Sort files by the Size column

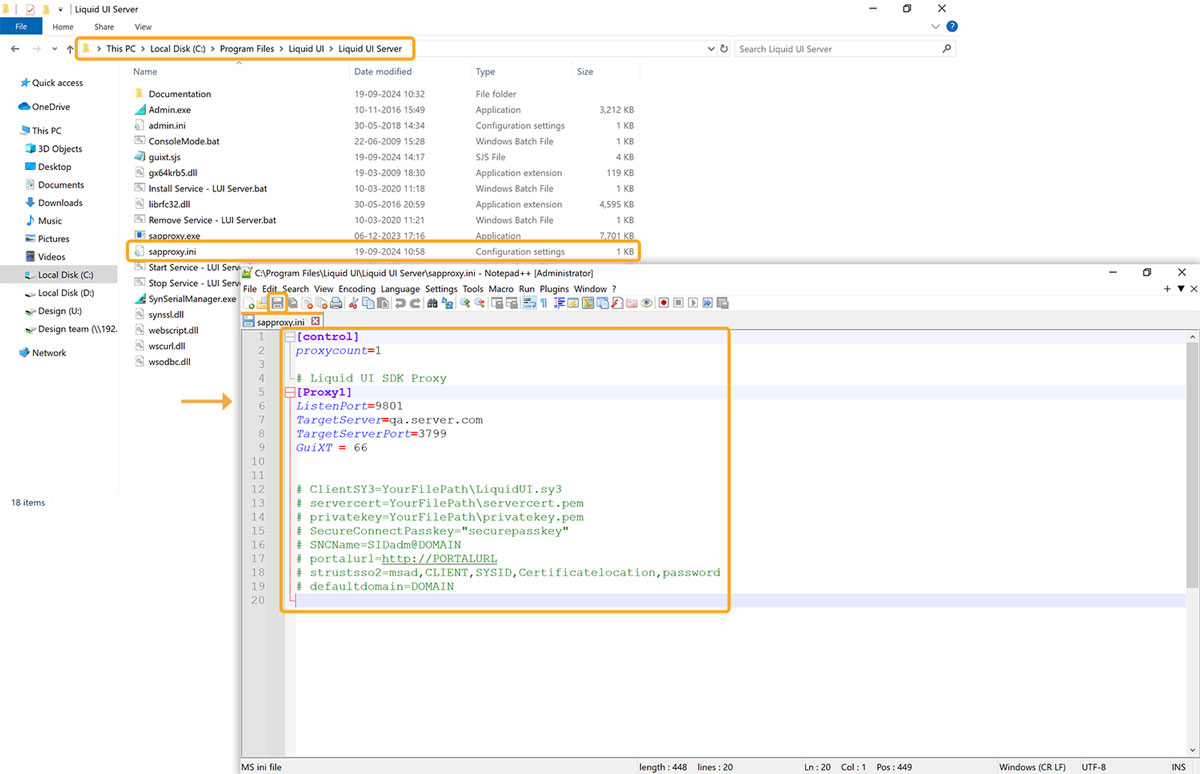[x=585, y=72]
